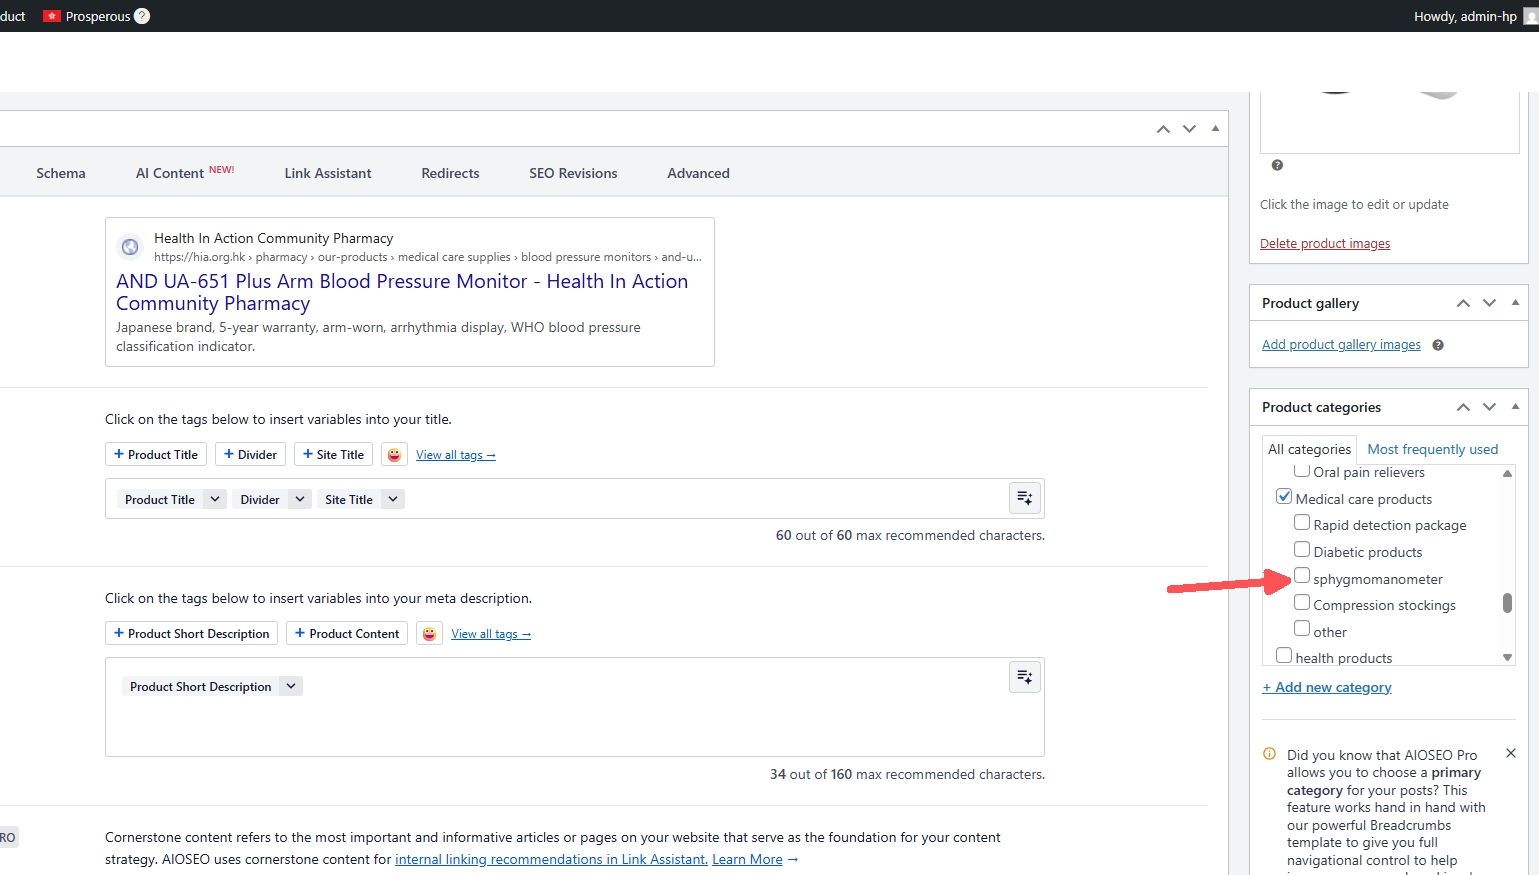Check the sphygmomanometer category checkbox

click(1302, 576)
